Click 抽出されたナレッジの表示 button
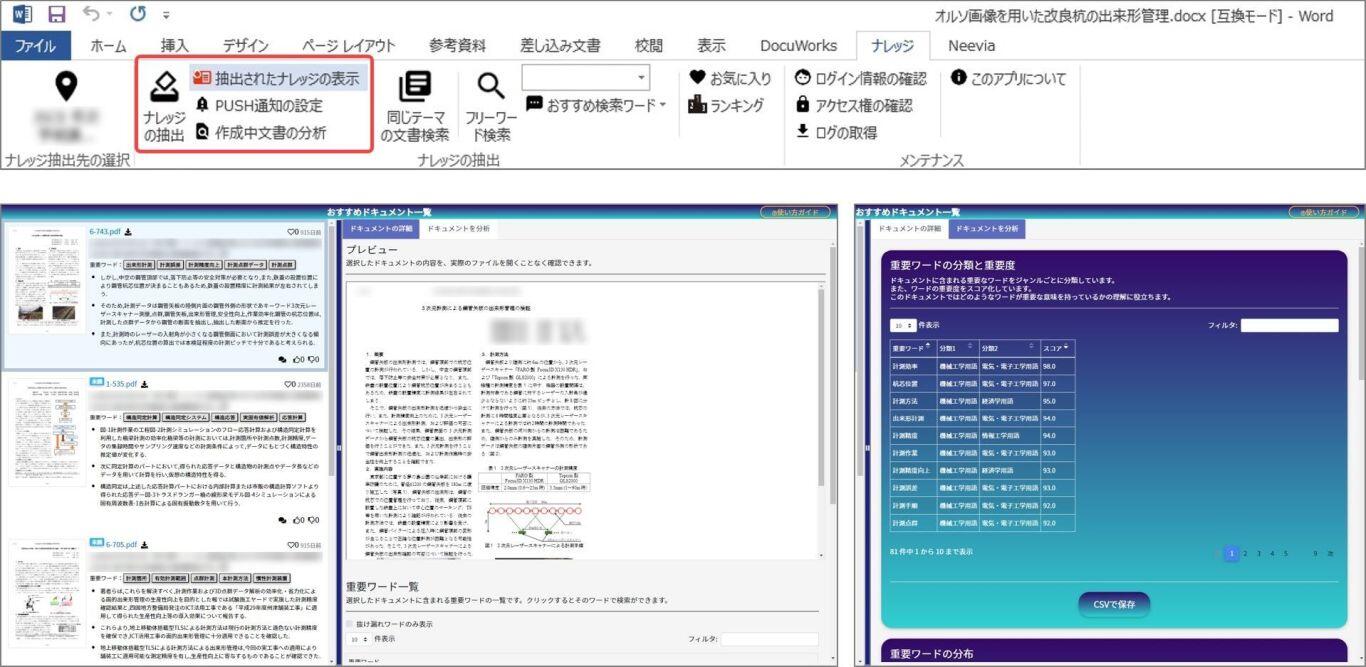The image size is (1366, 667). pyautogui.click(x=279, y=78)
